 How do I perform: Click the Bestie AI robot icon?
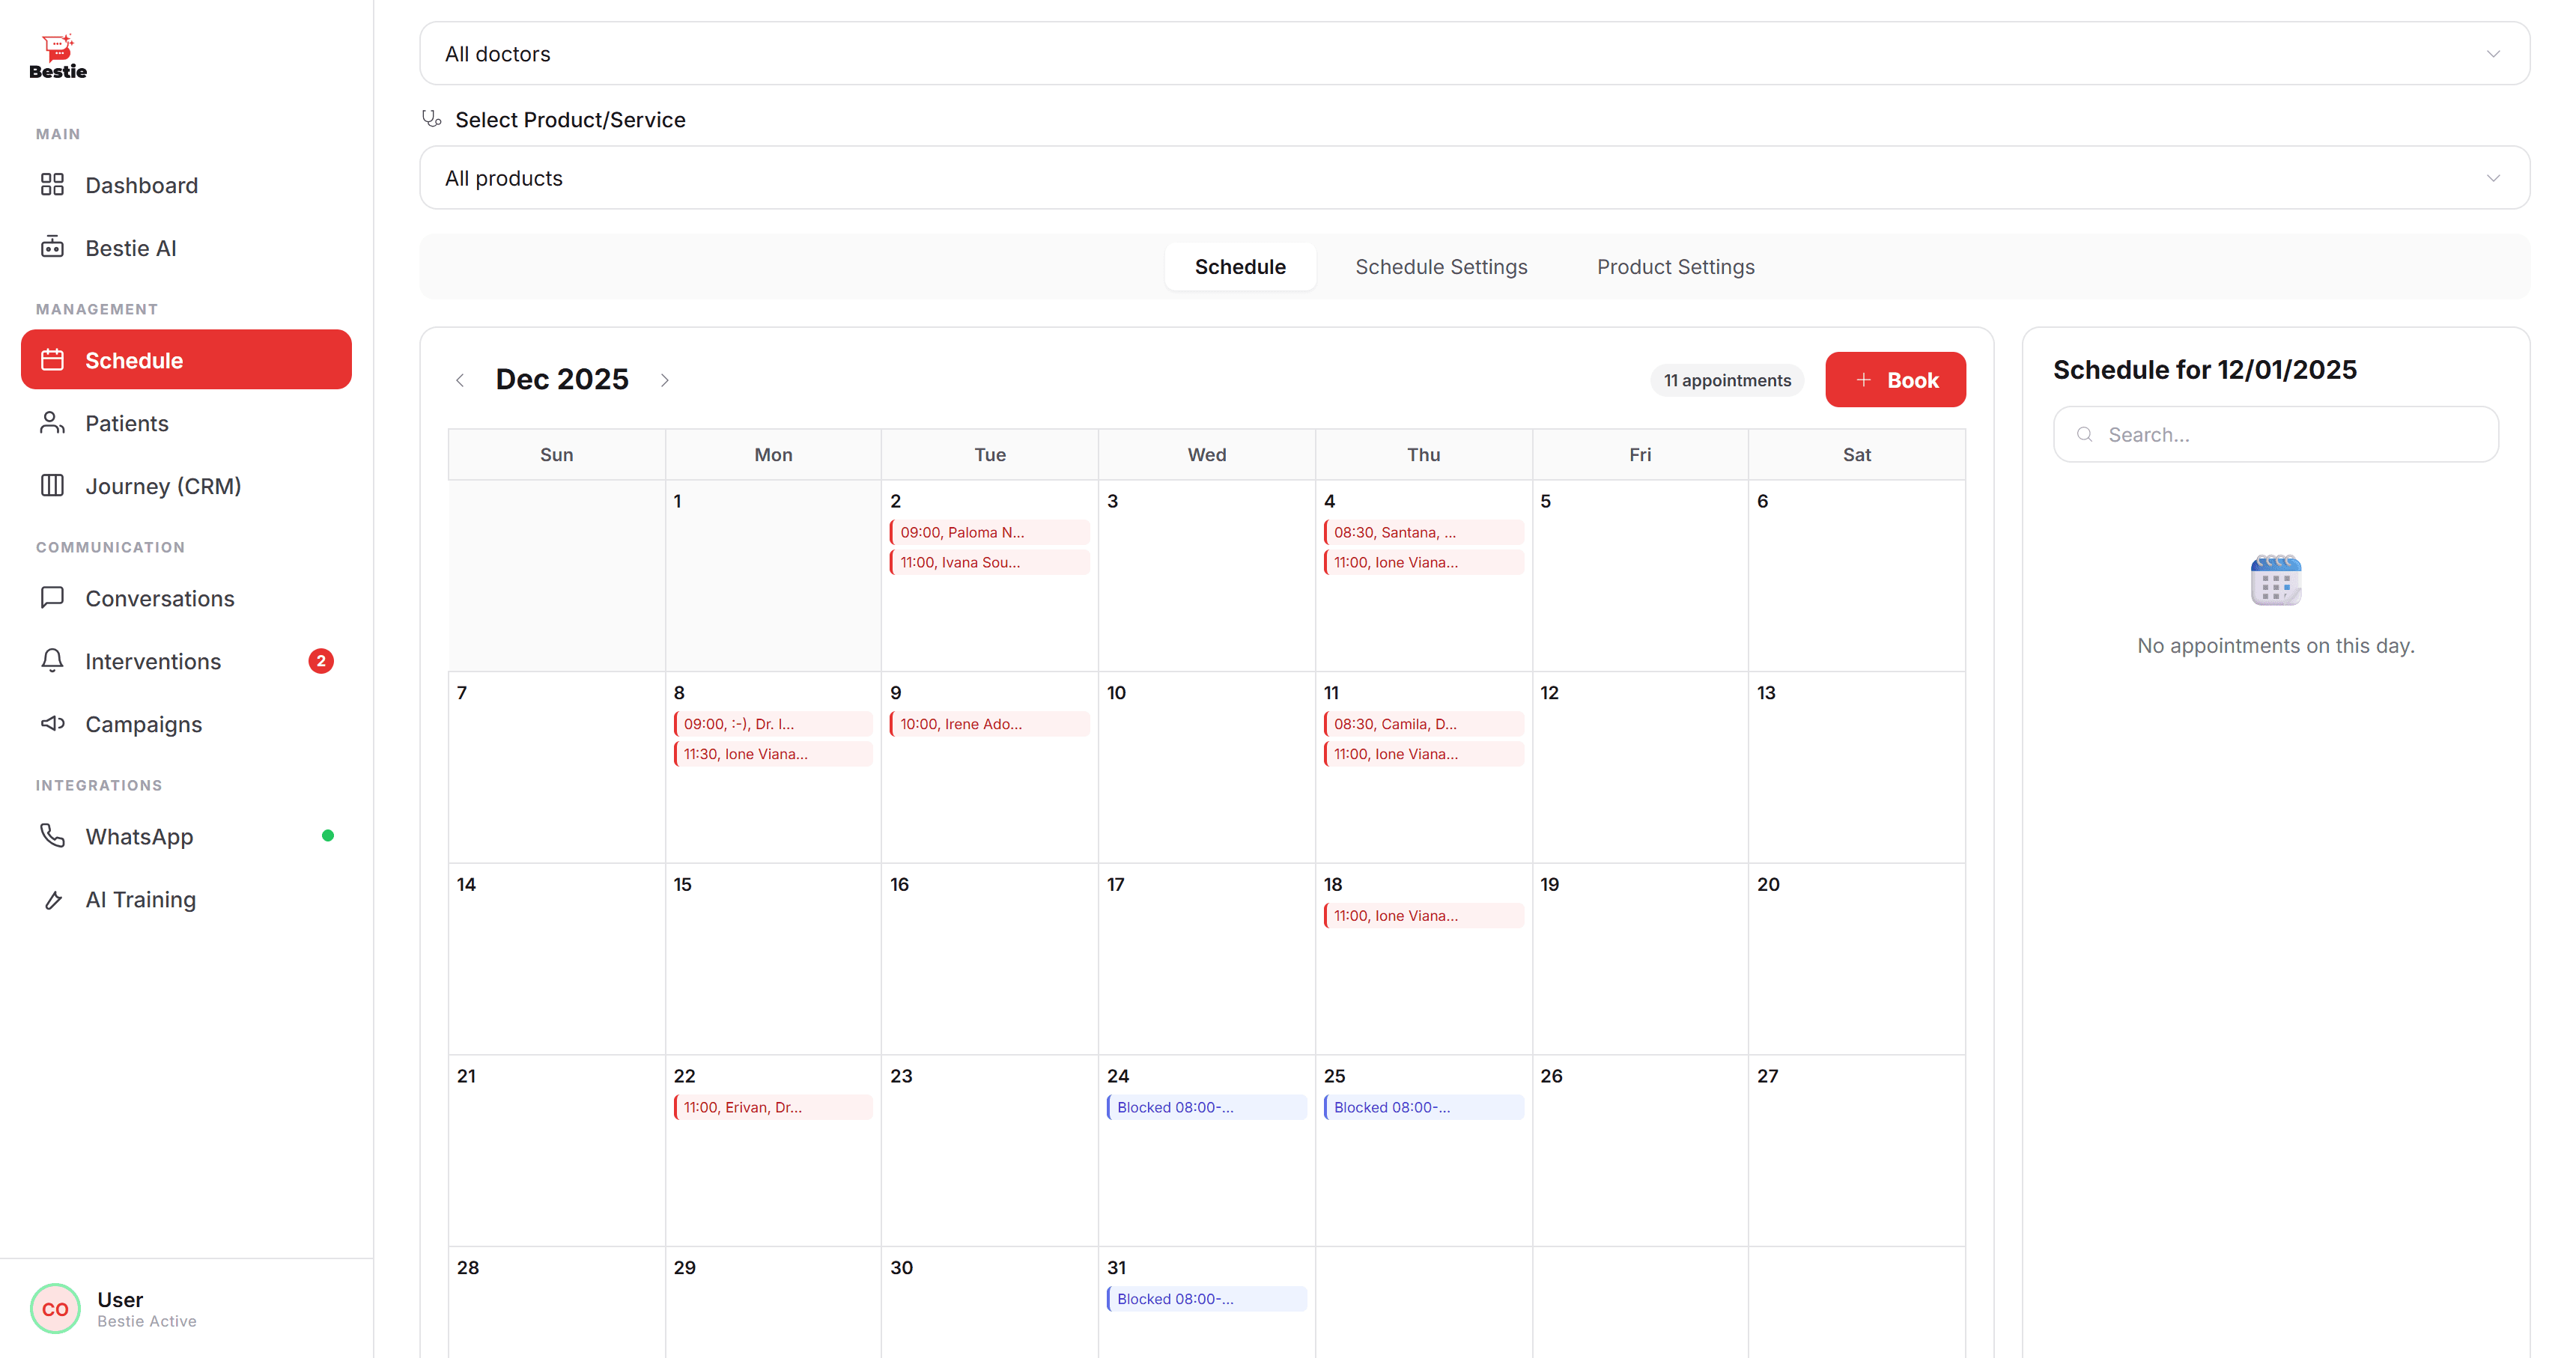point(52,247)
